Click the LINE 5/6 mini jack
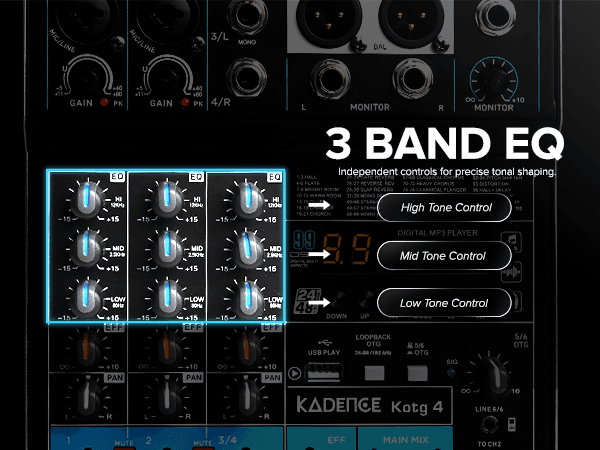The width and height of the screenshot is (600, 450). [x=489, y=424]
